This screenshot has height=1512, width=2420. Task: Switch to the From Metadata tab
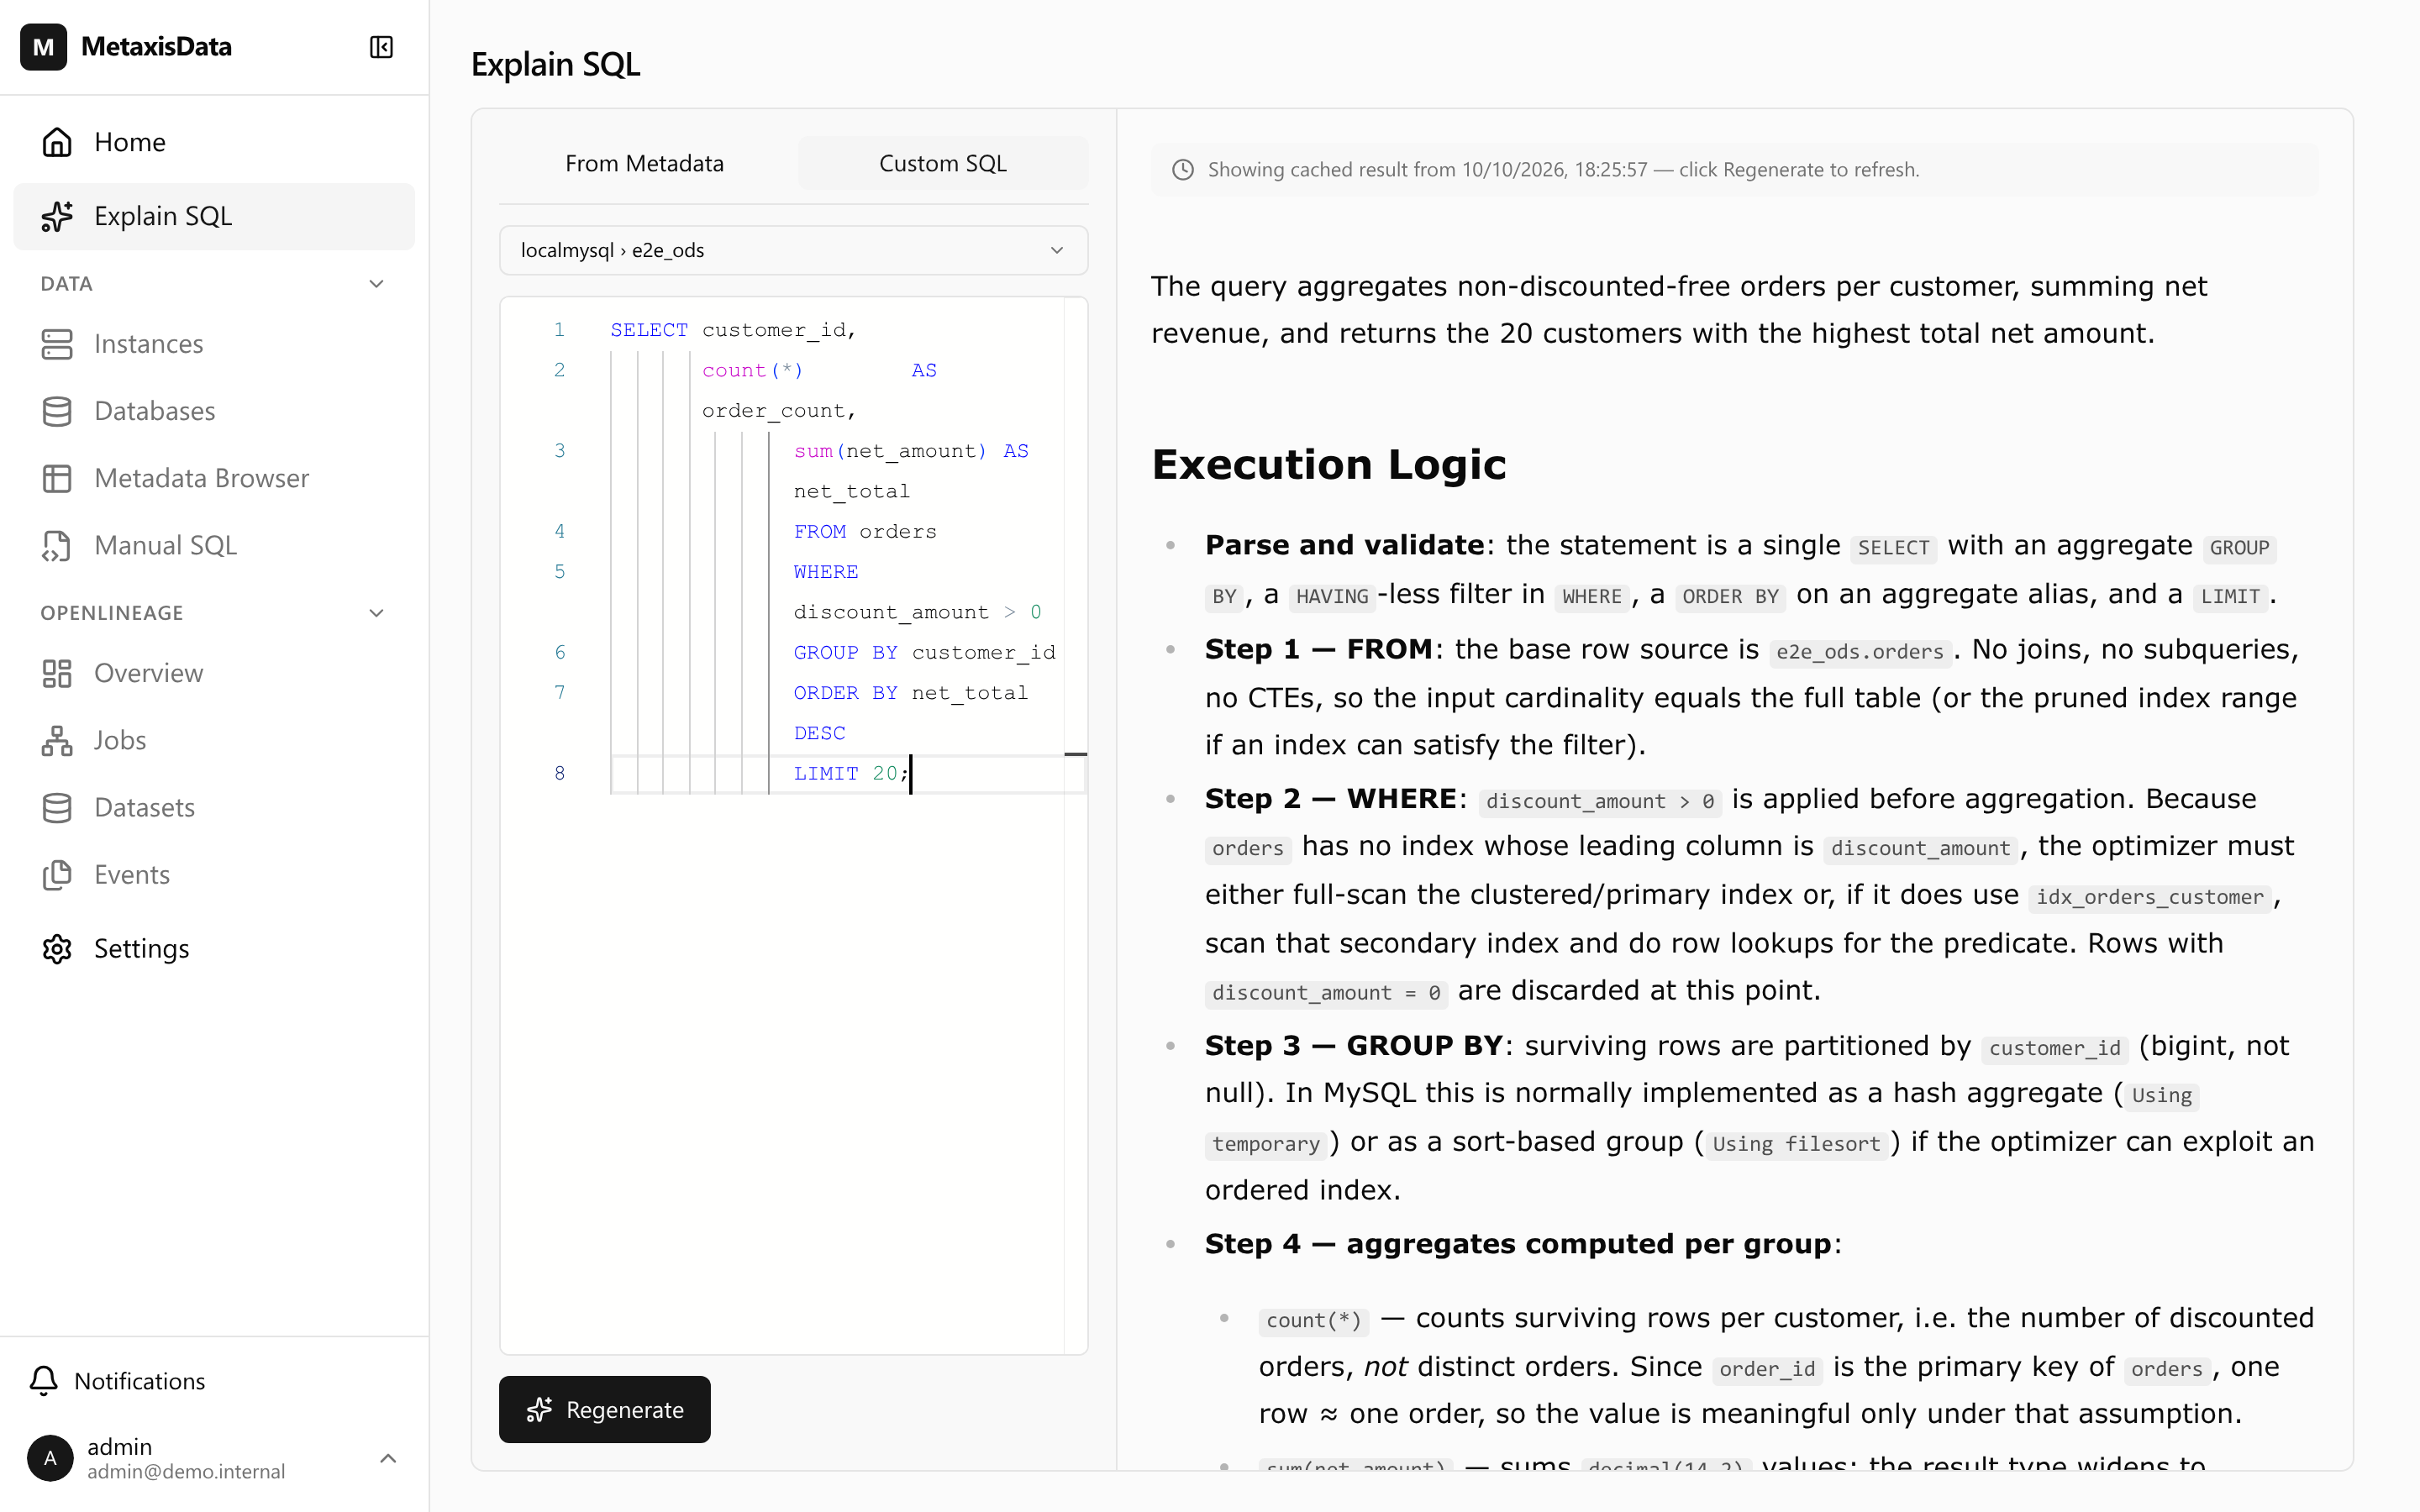point(644,163)
